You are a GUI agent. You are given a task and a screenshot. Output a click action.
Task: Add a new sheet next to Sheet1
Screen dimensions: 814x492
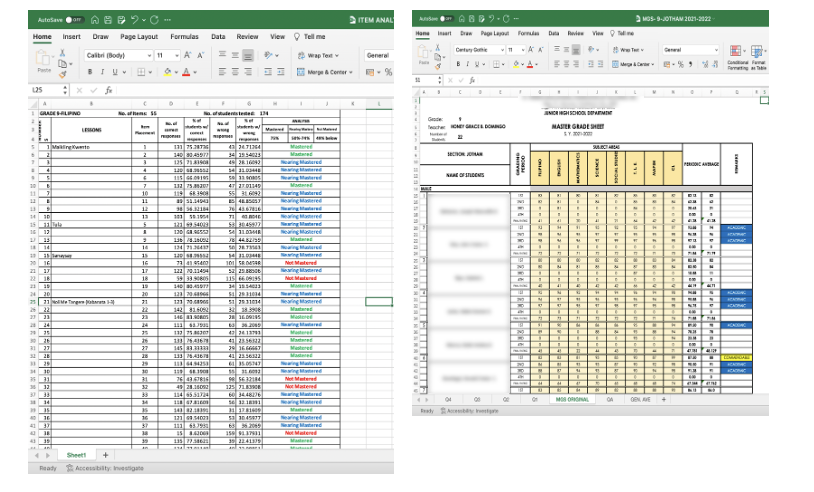[x=105, y=455]
